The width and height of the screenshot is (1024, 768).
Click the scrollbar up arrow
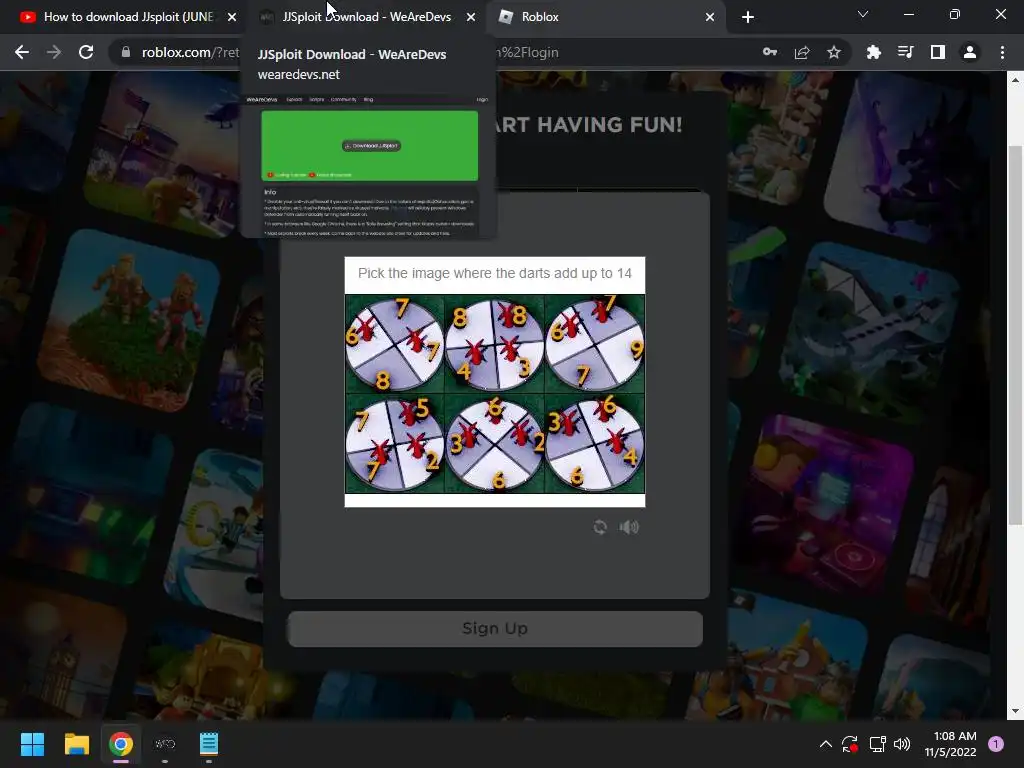coord(1015,80)
